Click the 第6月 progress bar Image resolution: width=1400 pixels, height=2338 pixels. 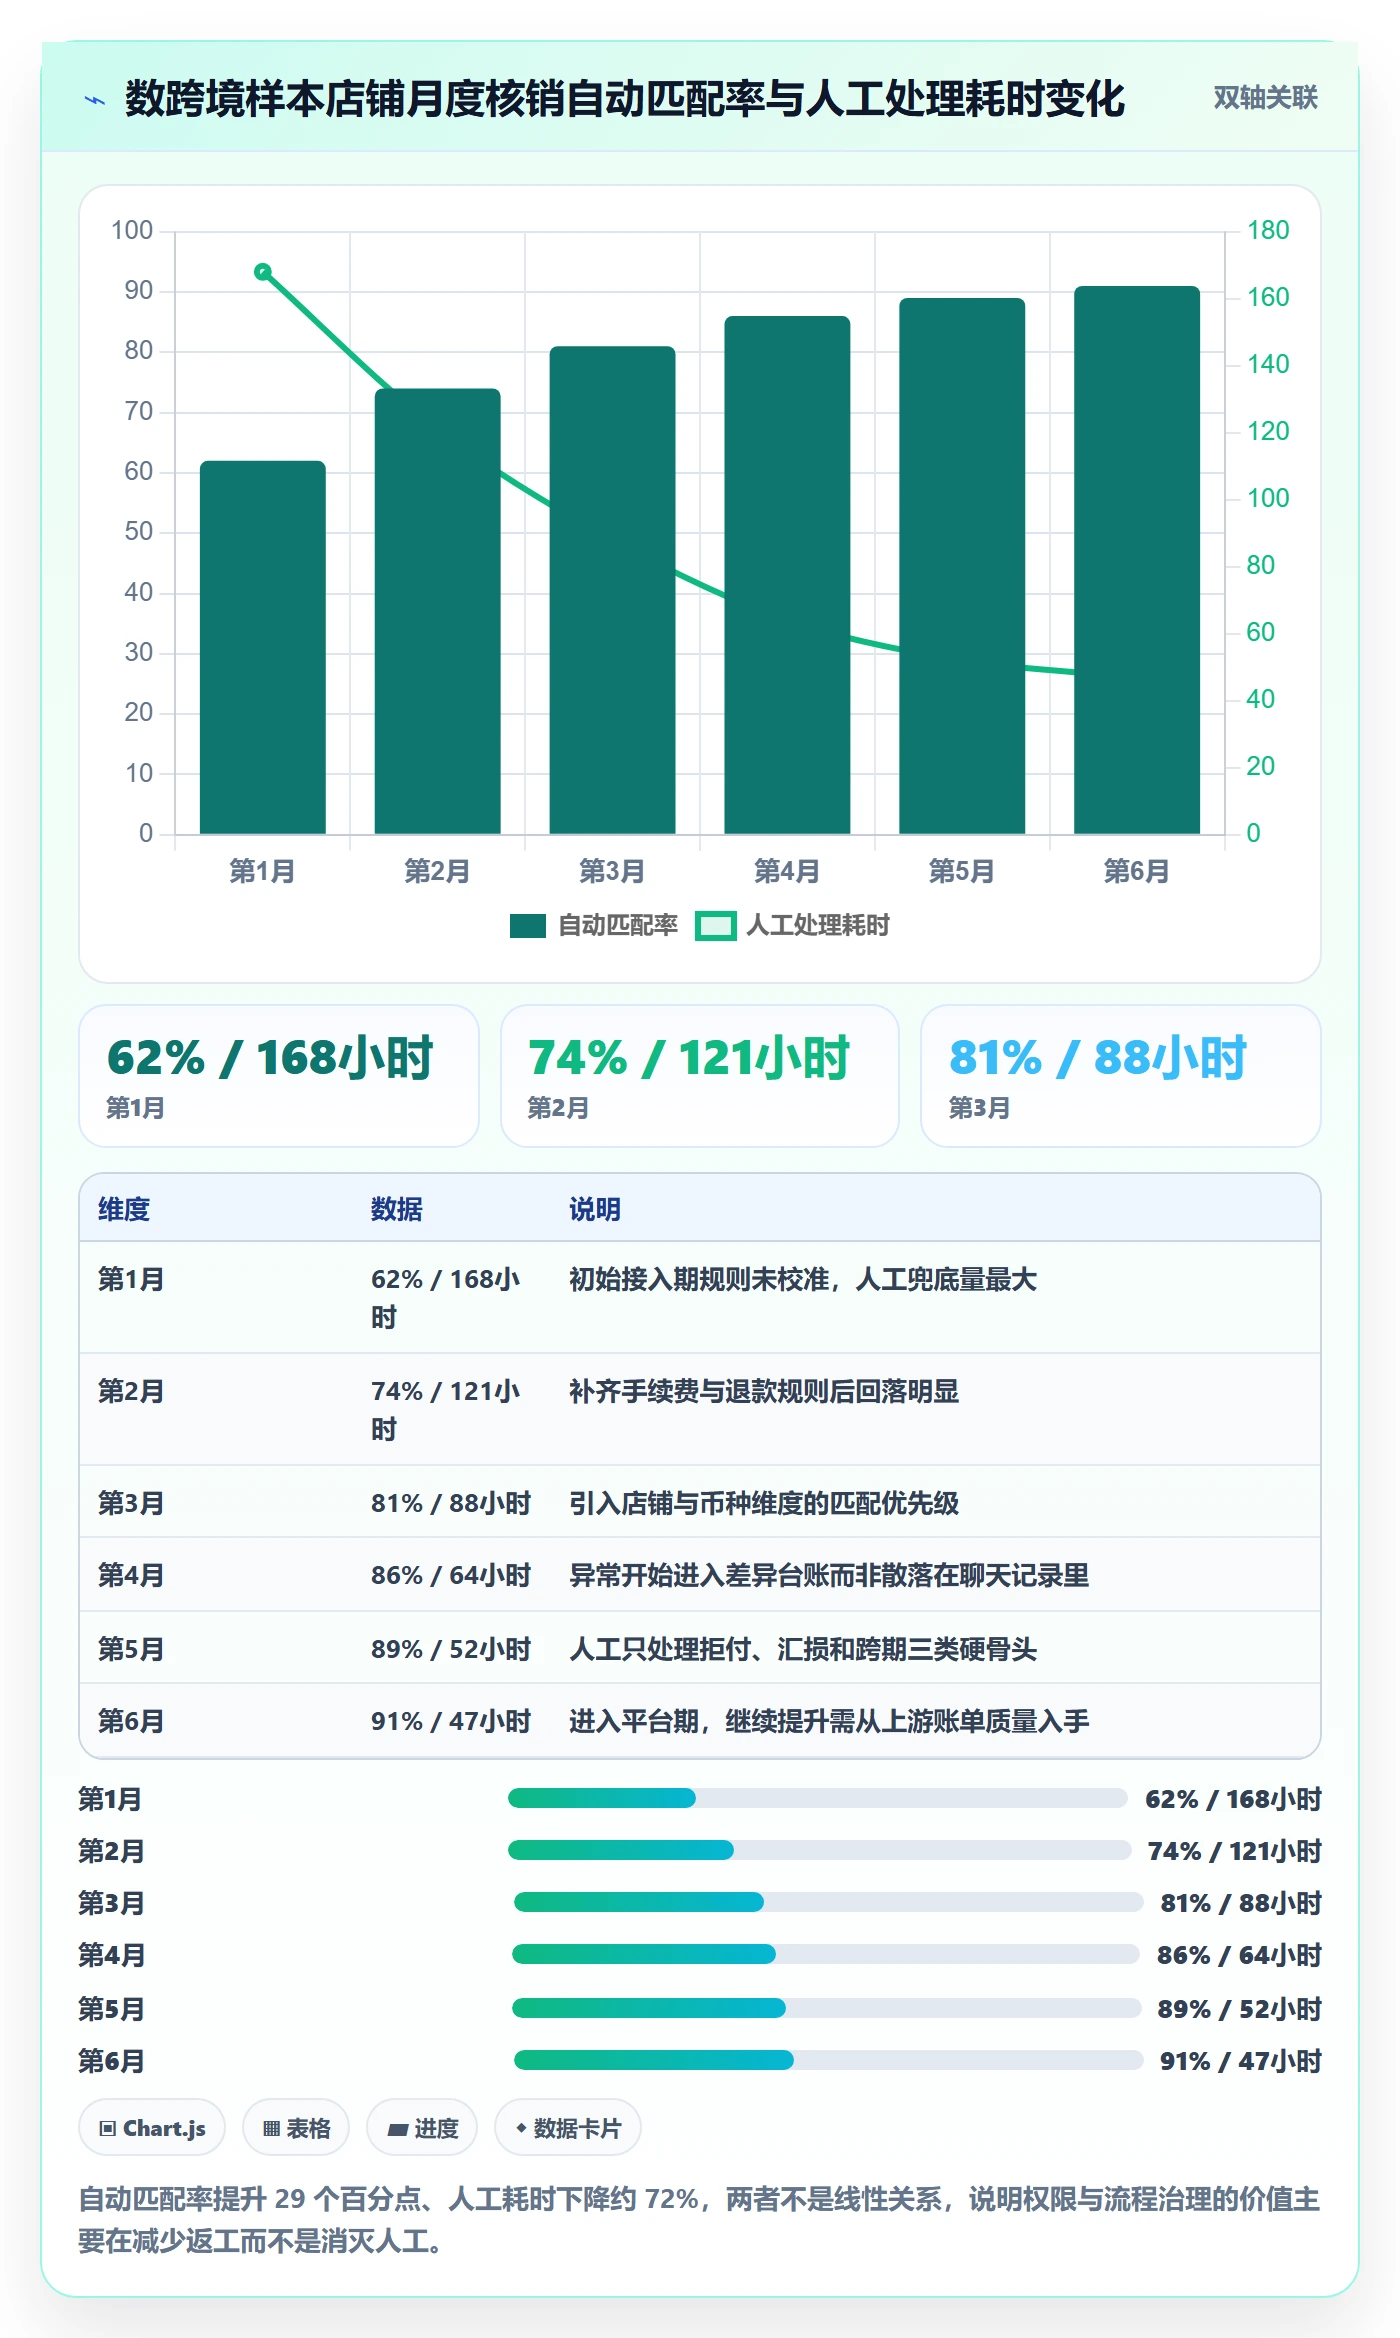pos(829,2060)
